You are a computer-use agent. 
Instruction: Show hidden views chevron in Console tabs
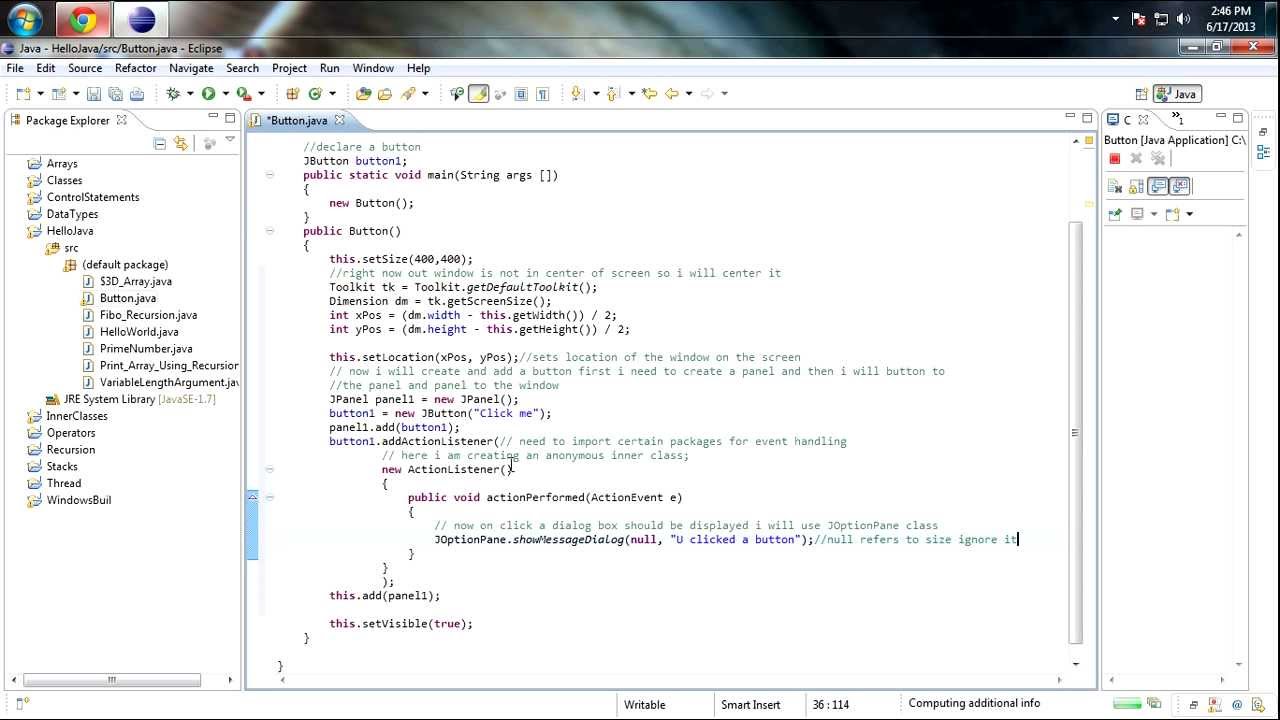pyautogui.click(x=1177, y=118)
